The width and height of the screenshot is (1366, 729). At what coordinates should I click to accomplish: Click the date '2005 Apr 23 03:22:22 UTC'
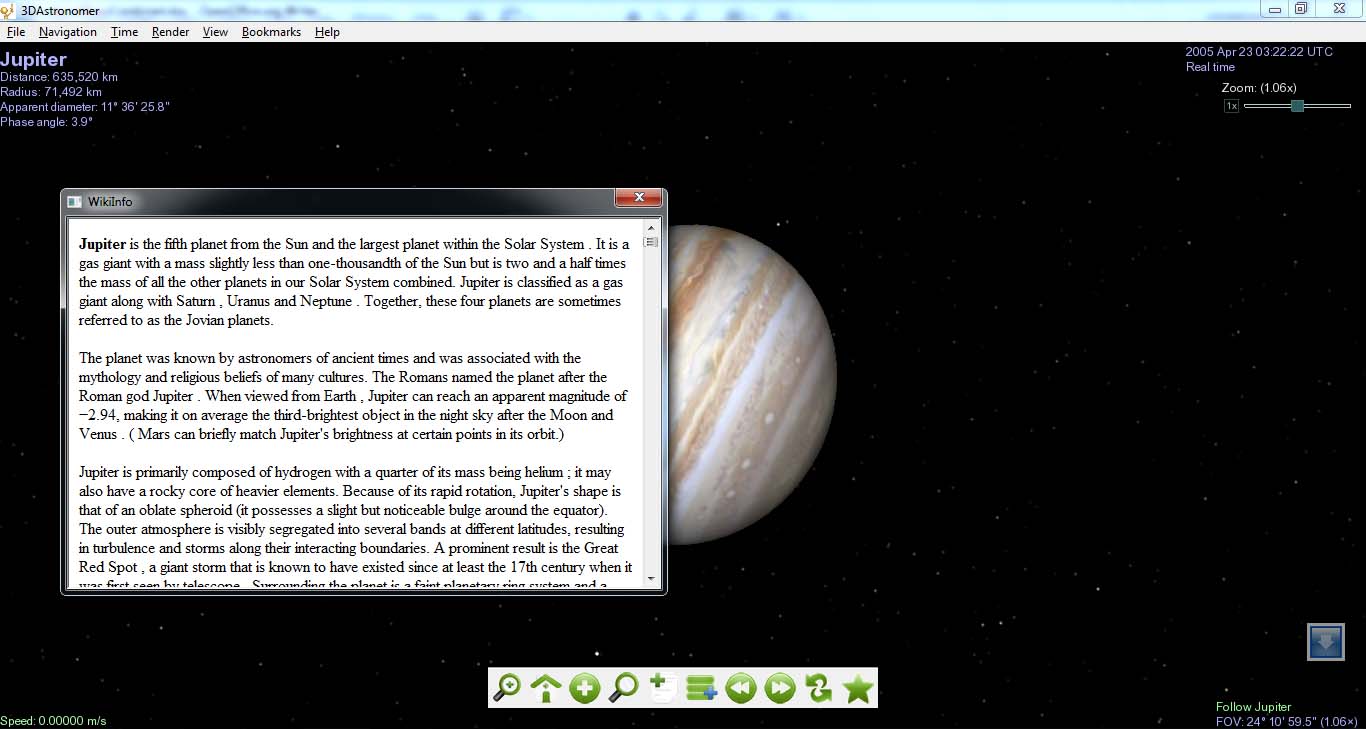[x=1259, y=52]
